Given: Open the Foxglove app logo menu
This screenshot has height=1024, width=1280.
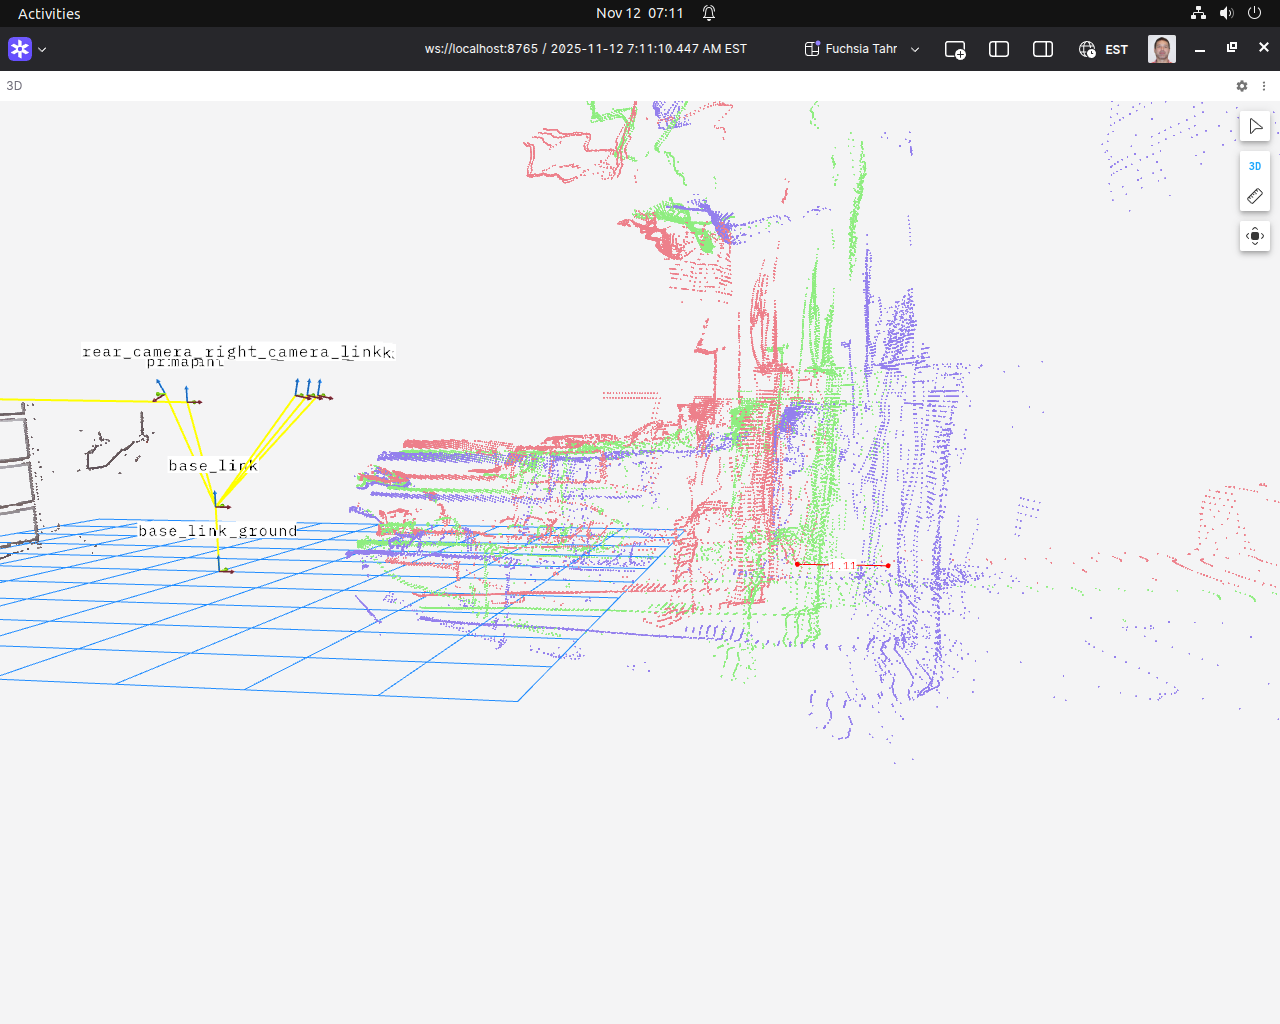Looking at the screenshot, I should coord(20,49).
